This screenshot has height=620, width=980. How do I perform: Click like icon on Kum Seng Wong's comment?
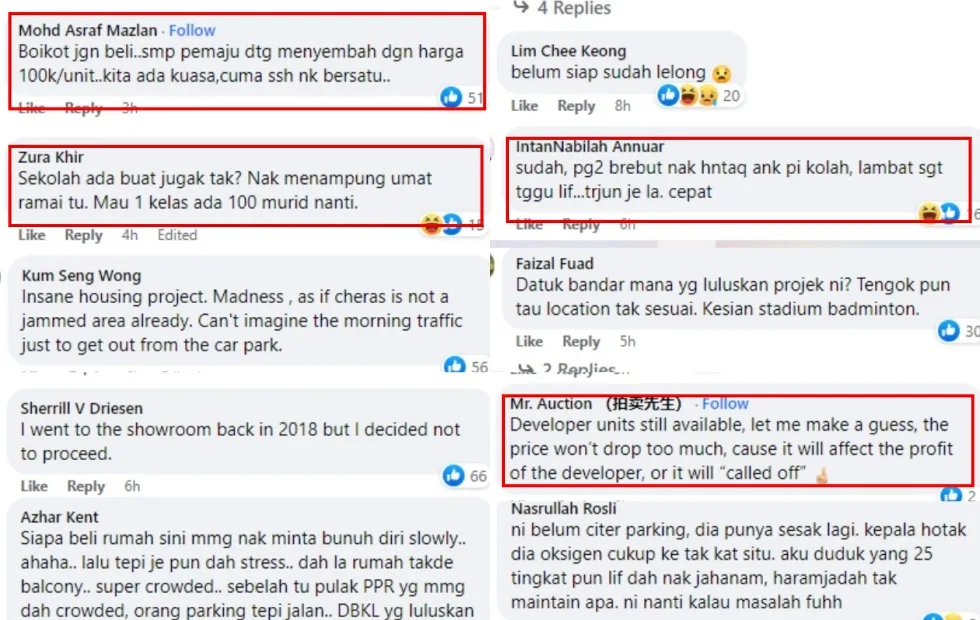pos(454,365)
